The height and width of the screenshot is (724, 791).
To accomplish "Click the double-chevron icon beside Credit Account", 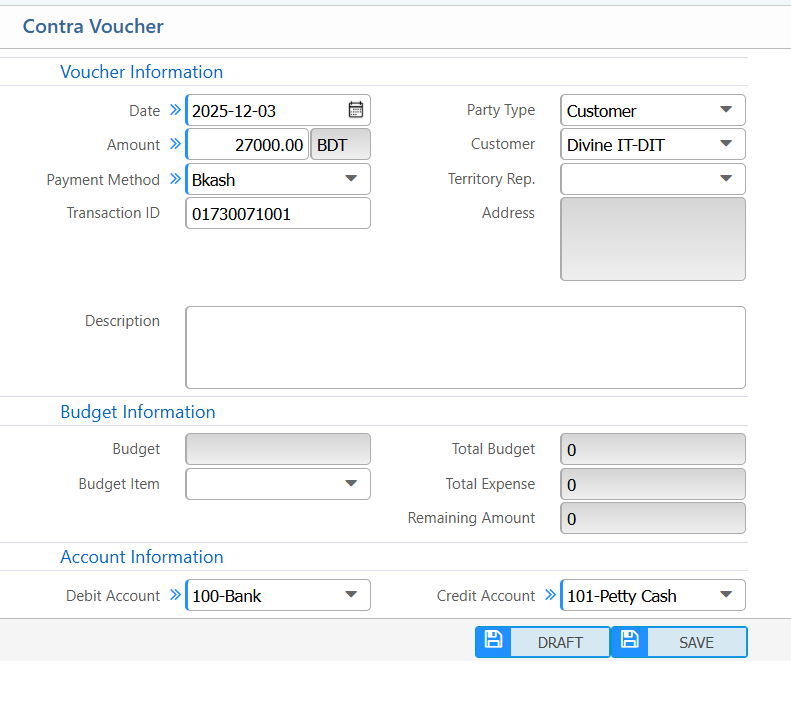I will point(550,595).
